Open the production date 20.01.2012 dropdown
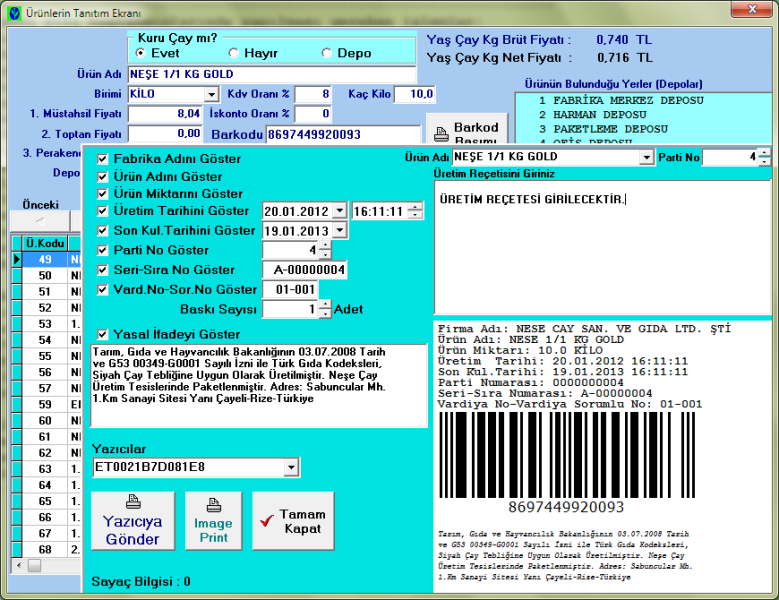The image size is (779, 600). pos(339,211)
